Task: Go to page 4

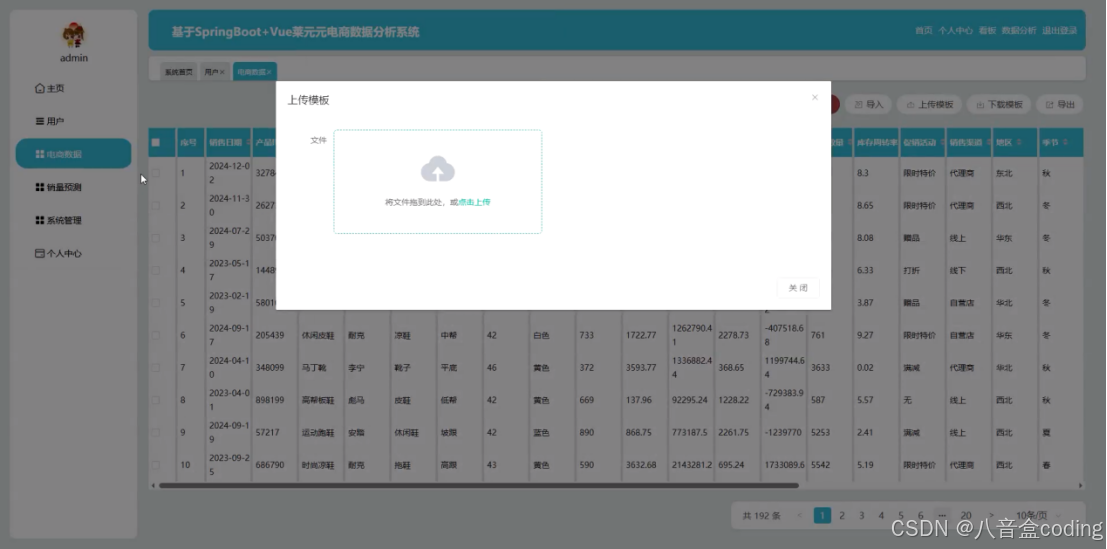Action: (881, 515)
